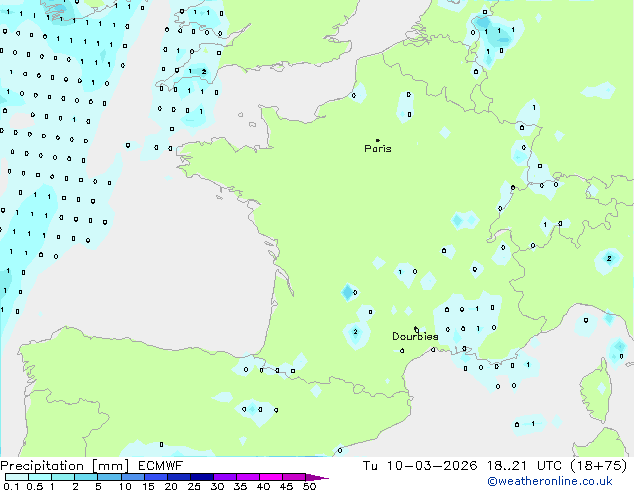Image resolution: width=634 pixels, height=490 pixels.
Task: Click the purple arrow past legend 50
Action: (317, 477)
